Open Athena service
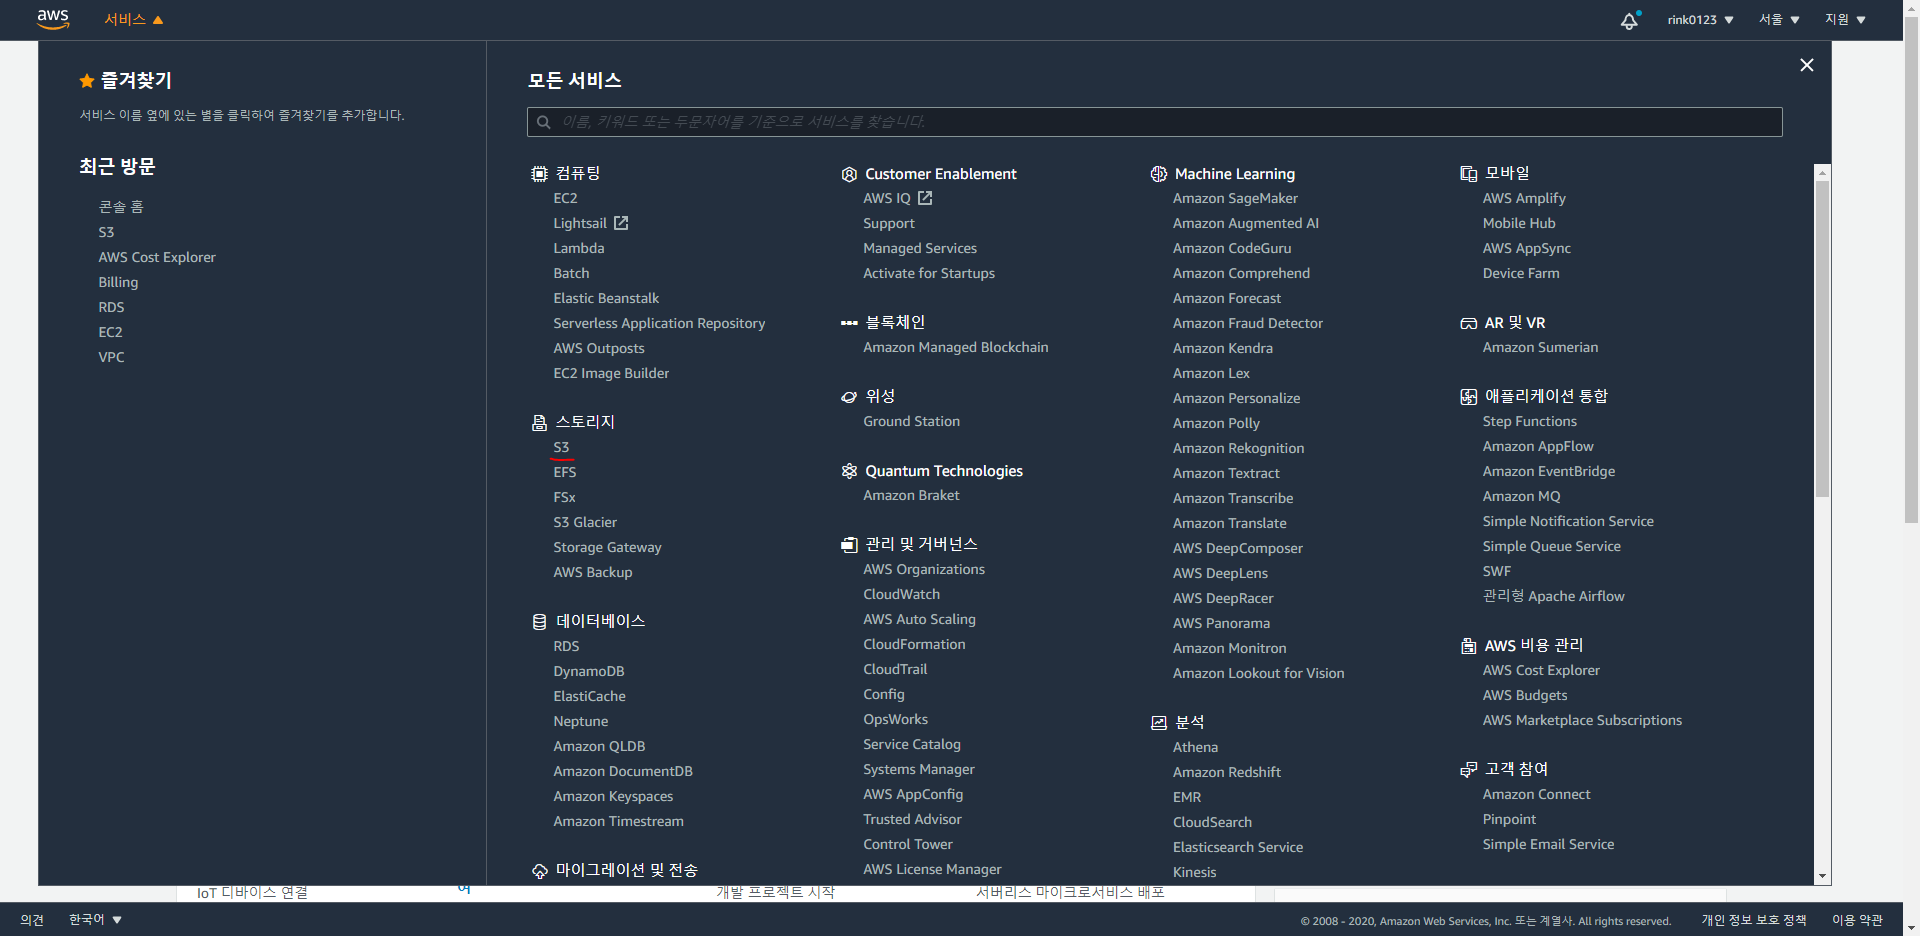 tap(1195, 747)
